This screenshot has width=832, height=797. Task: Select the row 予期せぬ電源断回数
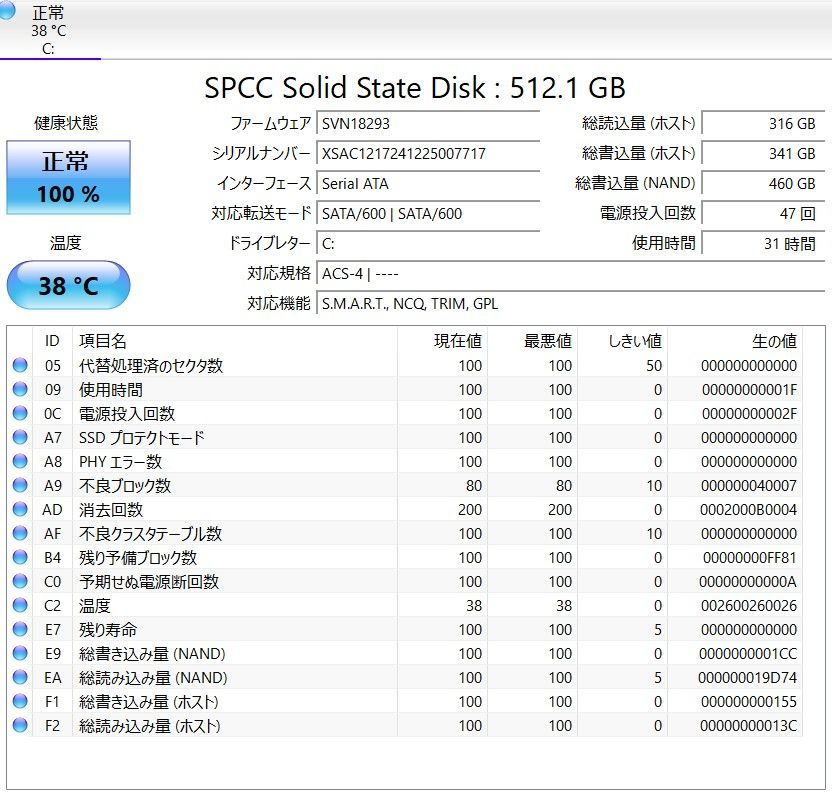coord(404,582)
